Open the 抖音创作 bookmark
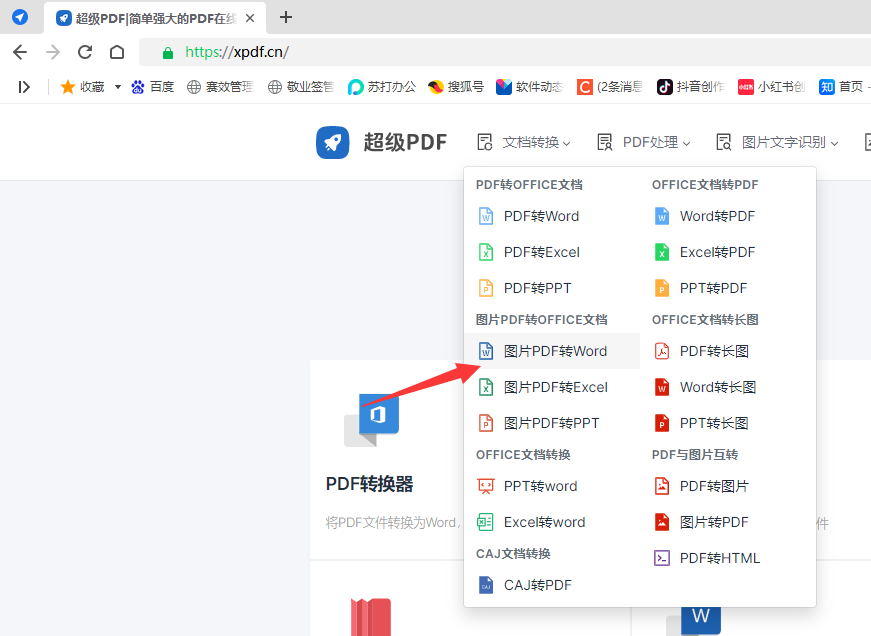871x636 pixels. (x=690, y=87)
